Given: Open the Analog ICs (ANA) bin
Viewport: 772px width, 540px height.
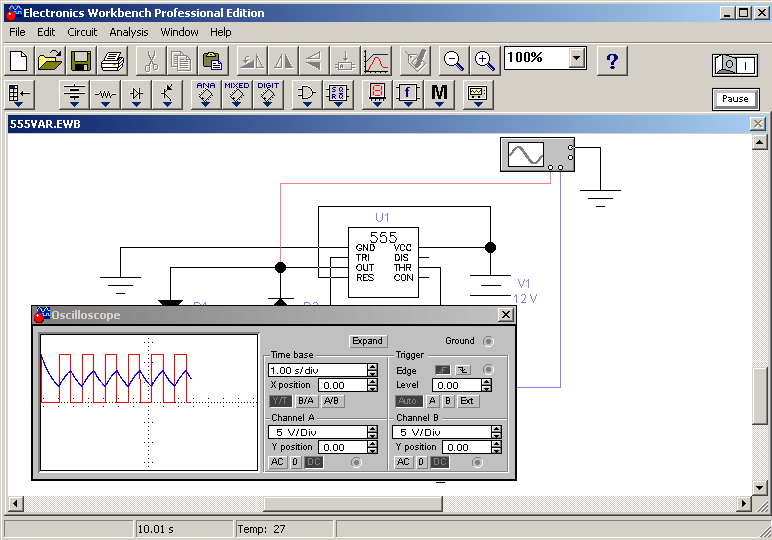Looking at the screenshot, I should click(x=206, y=94).
